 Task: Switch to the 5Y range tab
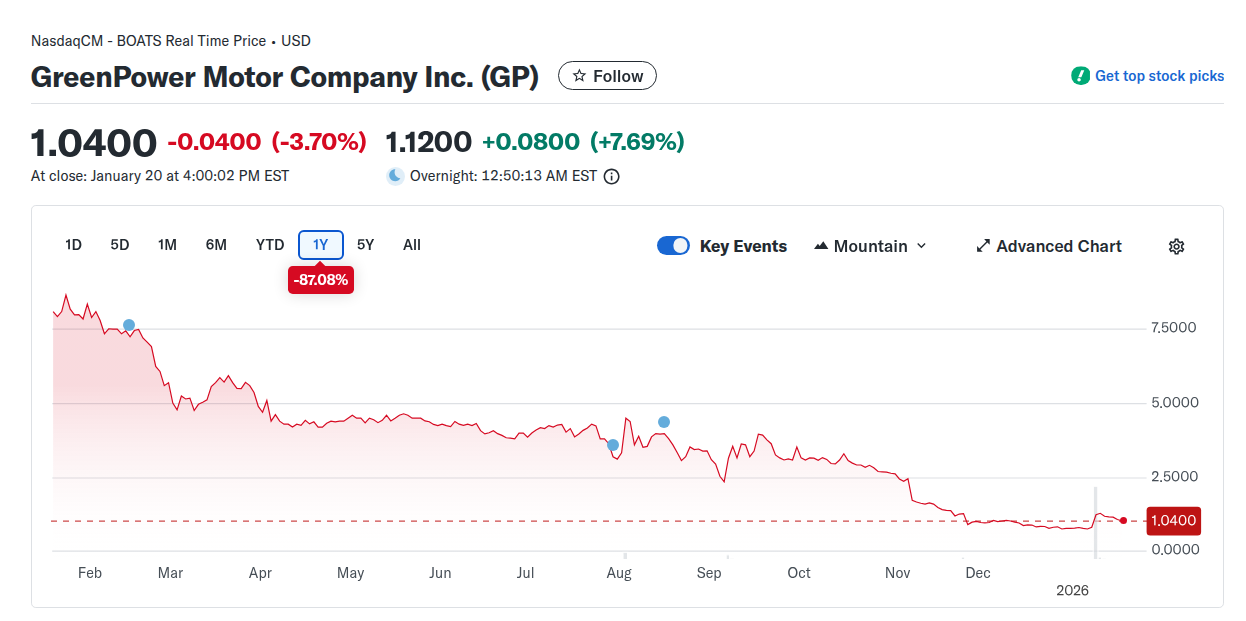365,245
